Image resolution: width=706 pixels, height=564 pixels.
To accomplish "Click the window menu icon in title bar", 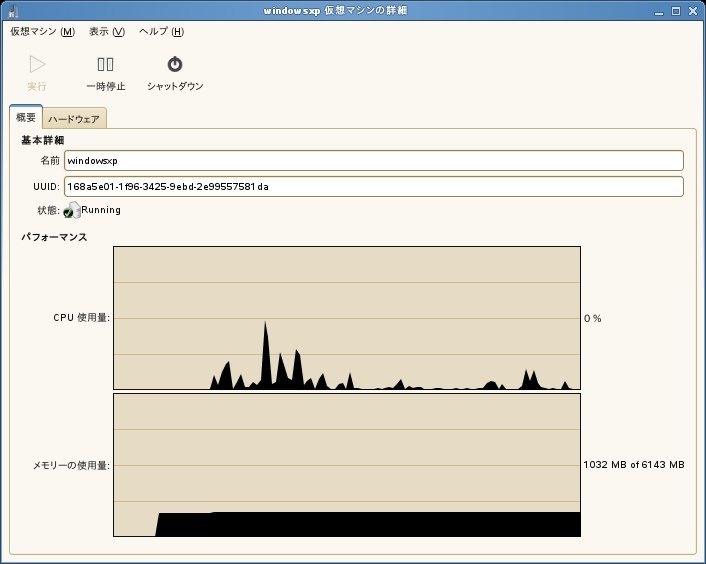I will pos(13,11).
